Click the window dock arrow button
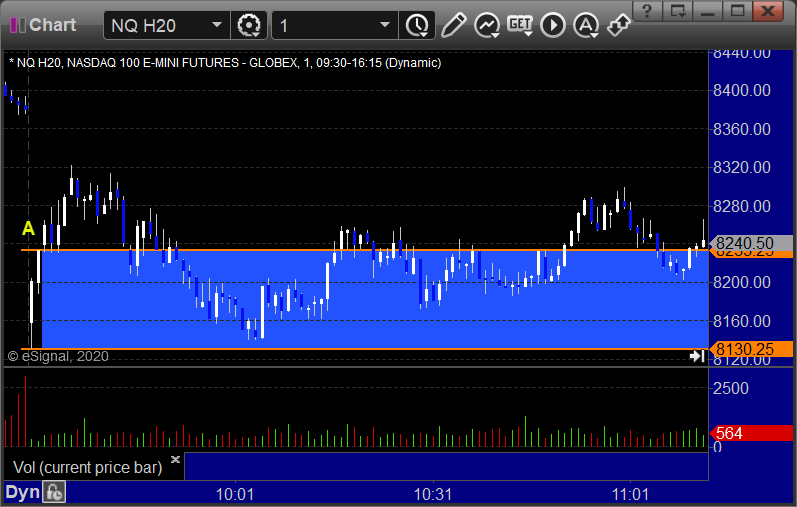The height and width of the screenshot is (507, 797). pos(678,11)
